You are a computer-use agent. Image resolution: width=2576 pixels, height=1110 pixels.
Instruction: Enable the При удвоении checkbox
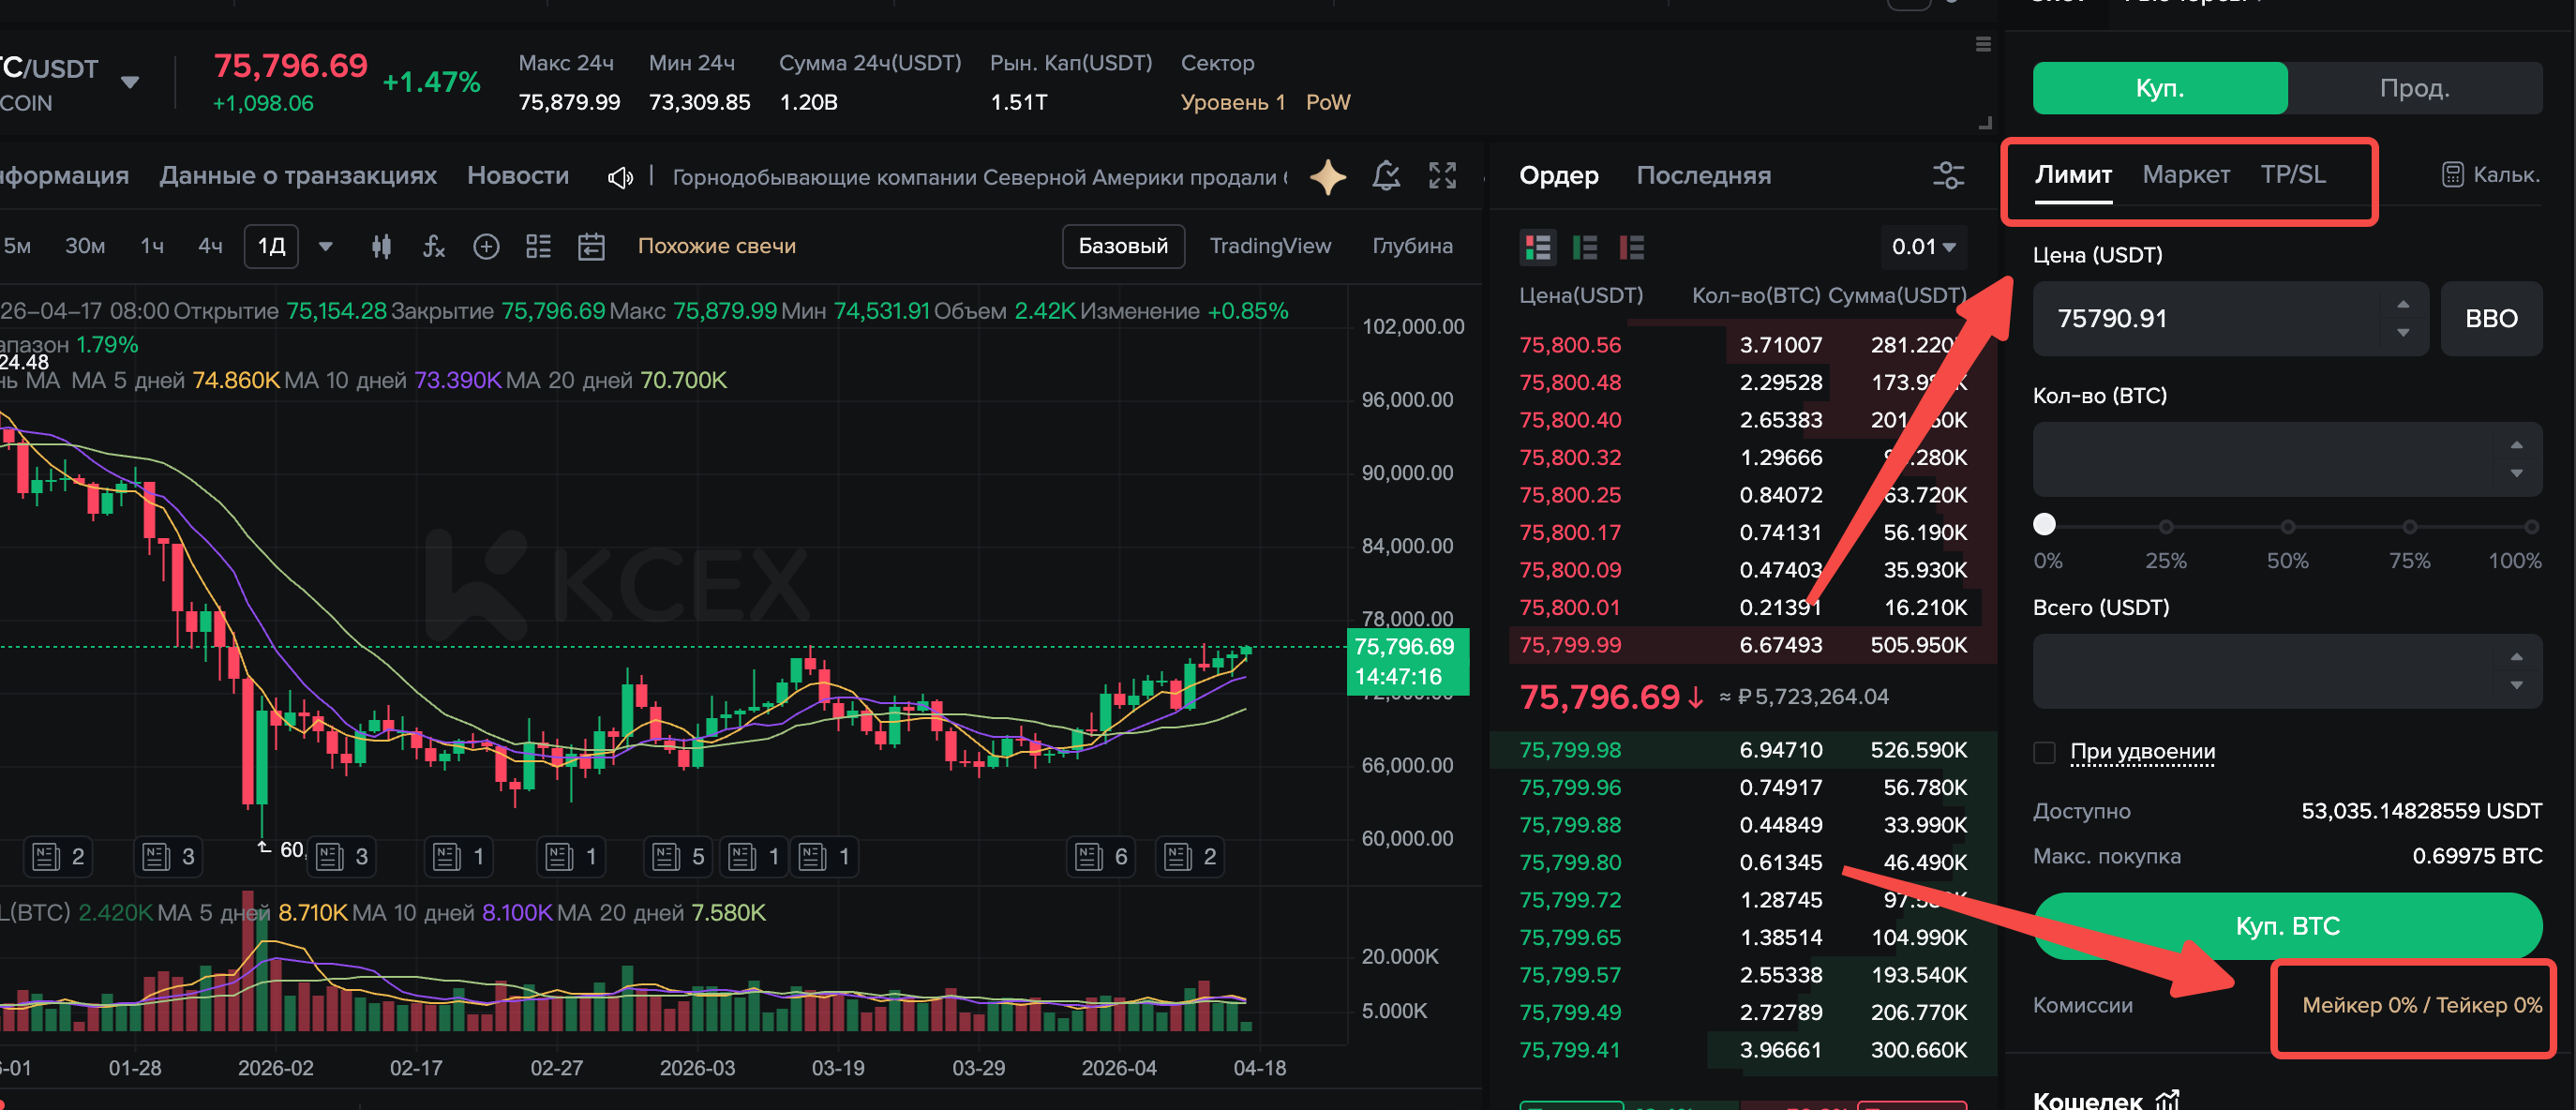2044,752
